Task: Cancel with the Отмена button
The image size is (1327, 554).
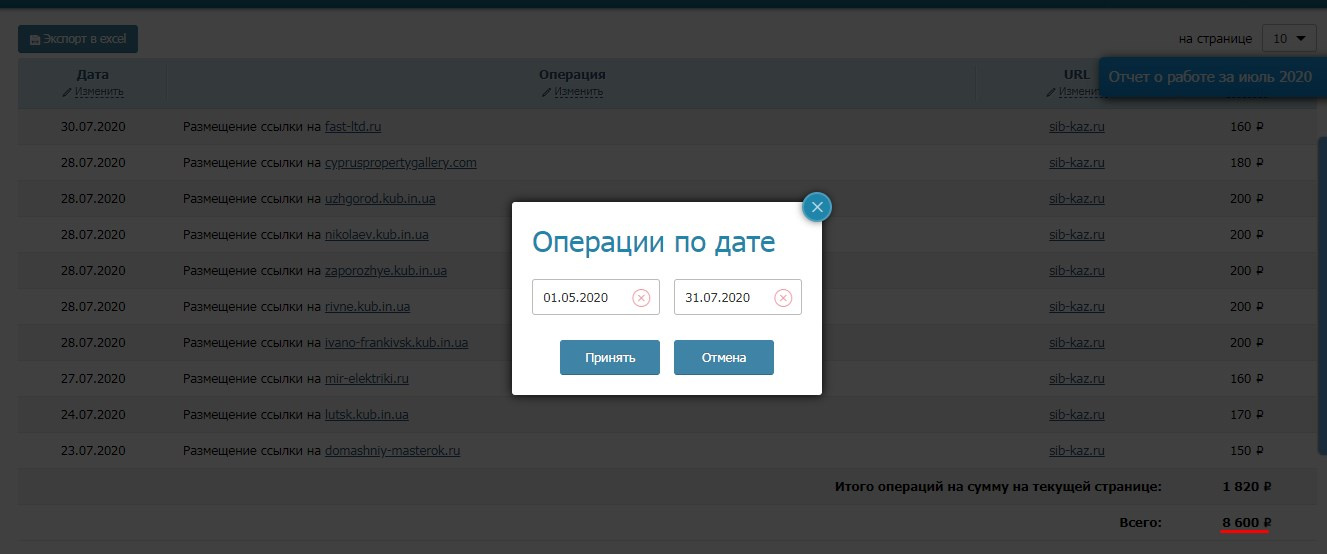Action: tap(724, 358)
